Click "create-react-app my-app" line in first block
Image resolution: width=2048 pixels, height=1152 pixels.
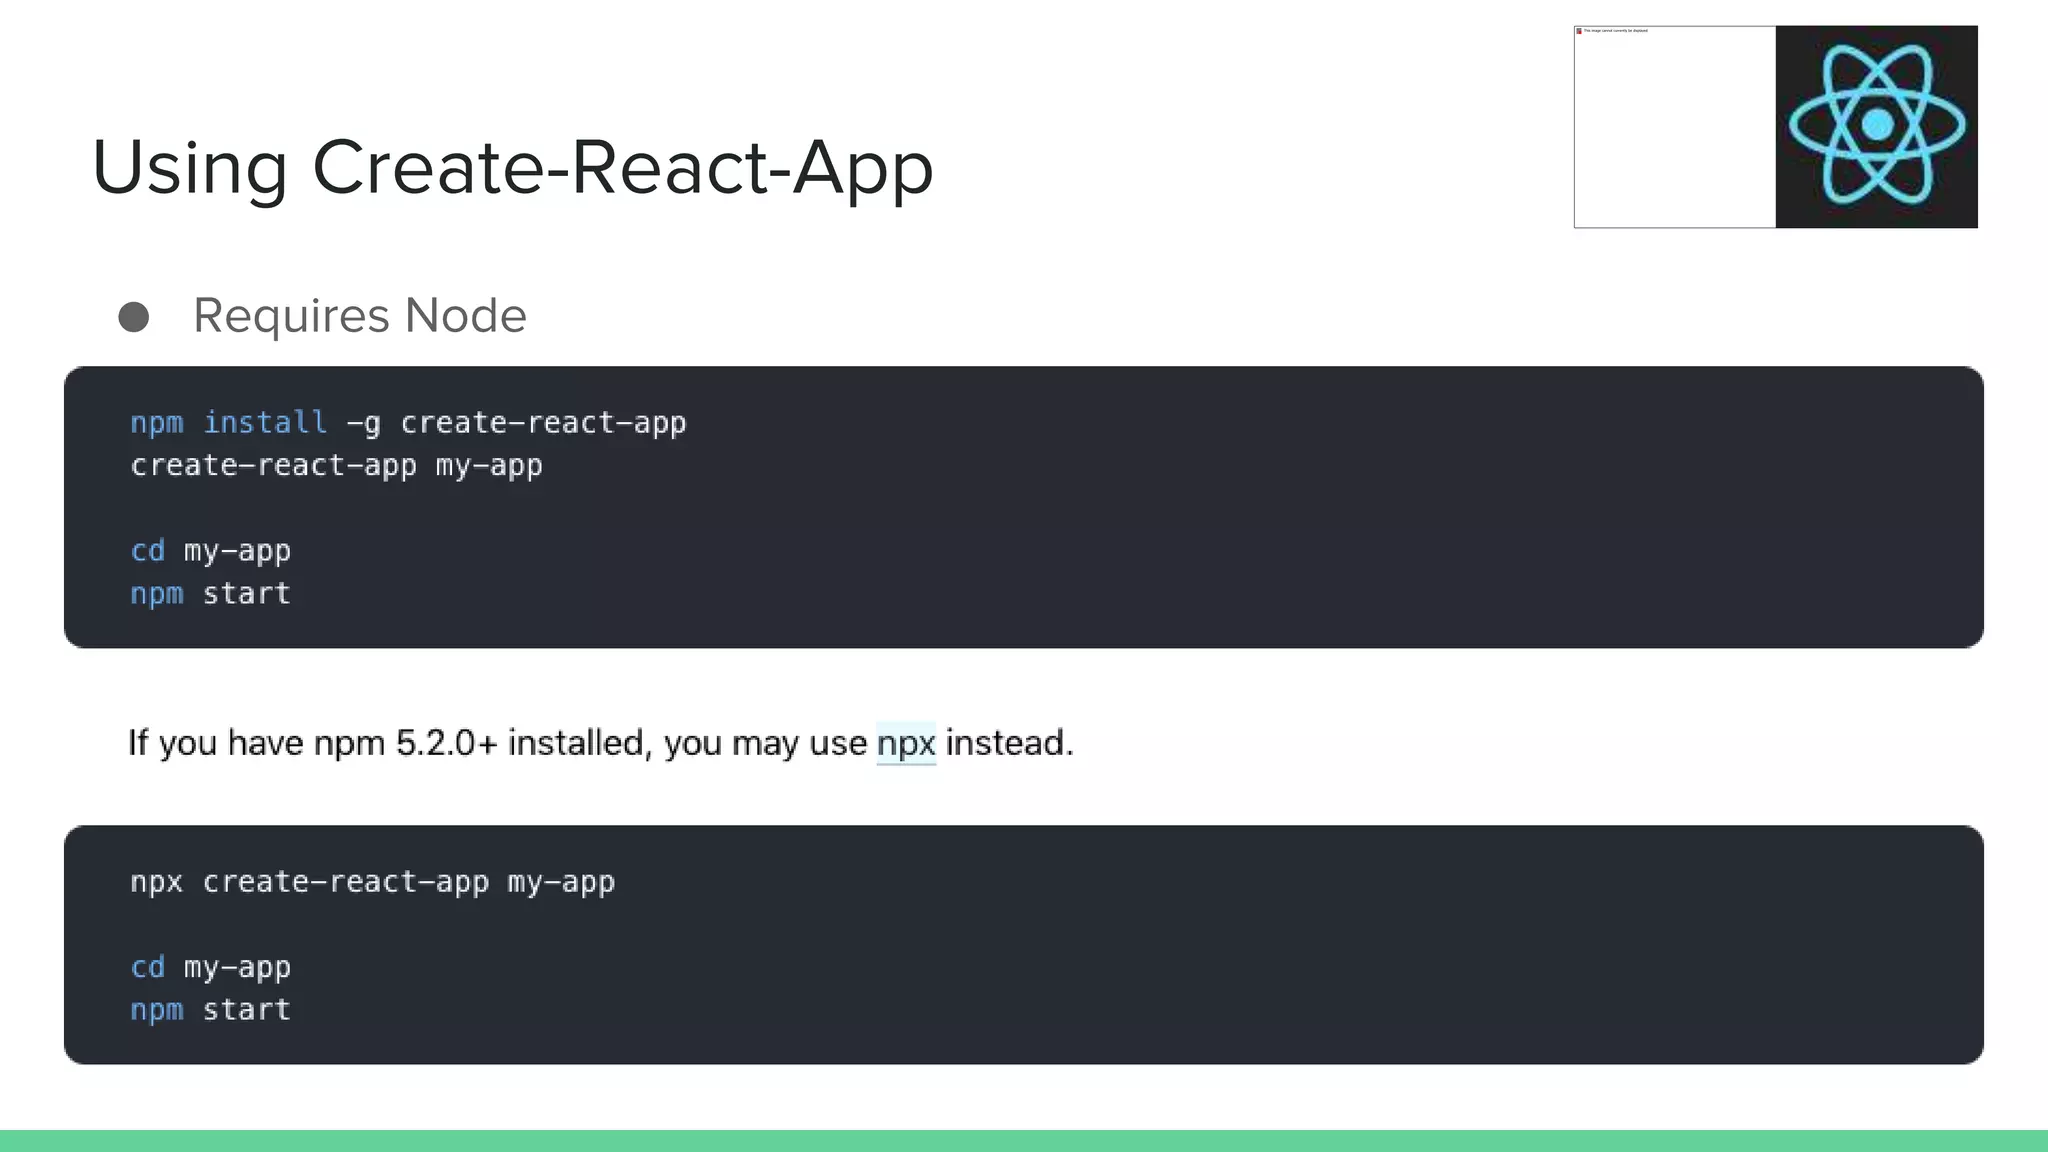336,466
